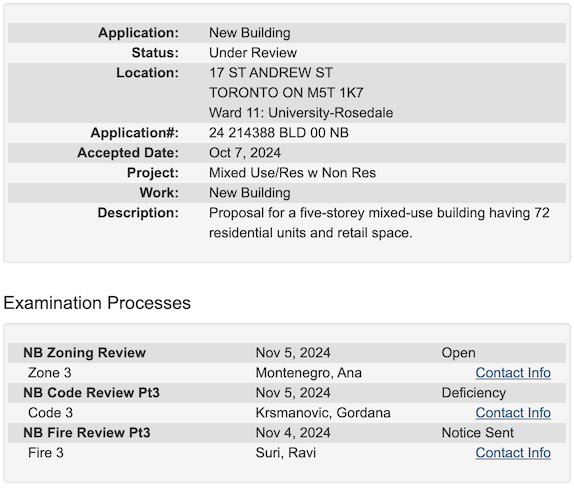Click the project description paragraph text
The width and height of the screenshot is (574, 488).
pyautogui.click(x=379, y=223)
